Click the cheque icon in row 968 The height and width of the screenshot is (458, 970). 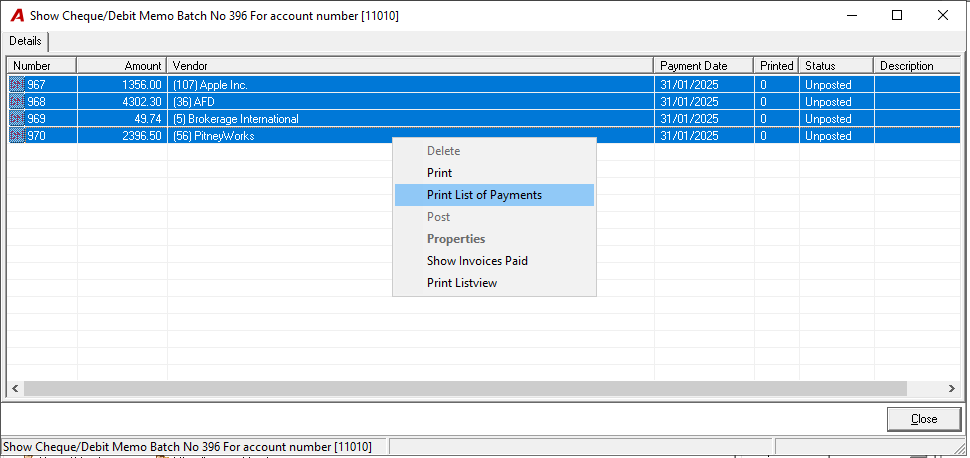(x=17, y=102)
